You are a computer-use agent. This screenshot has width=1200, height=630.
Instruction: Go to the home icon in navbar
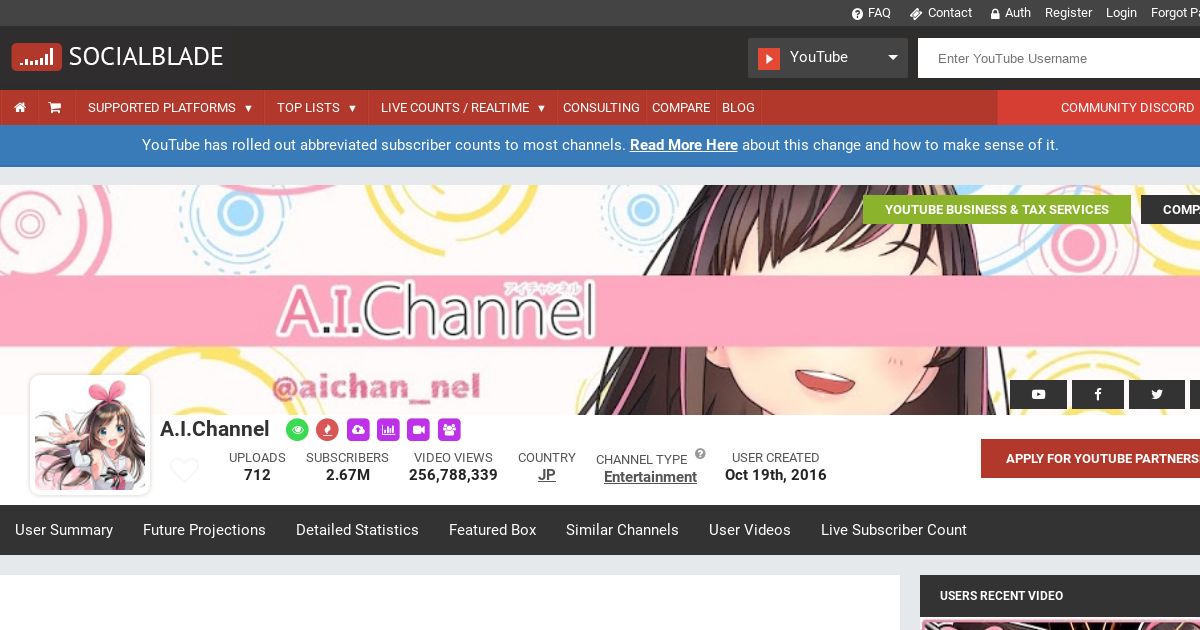tap(20, 107)
